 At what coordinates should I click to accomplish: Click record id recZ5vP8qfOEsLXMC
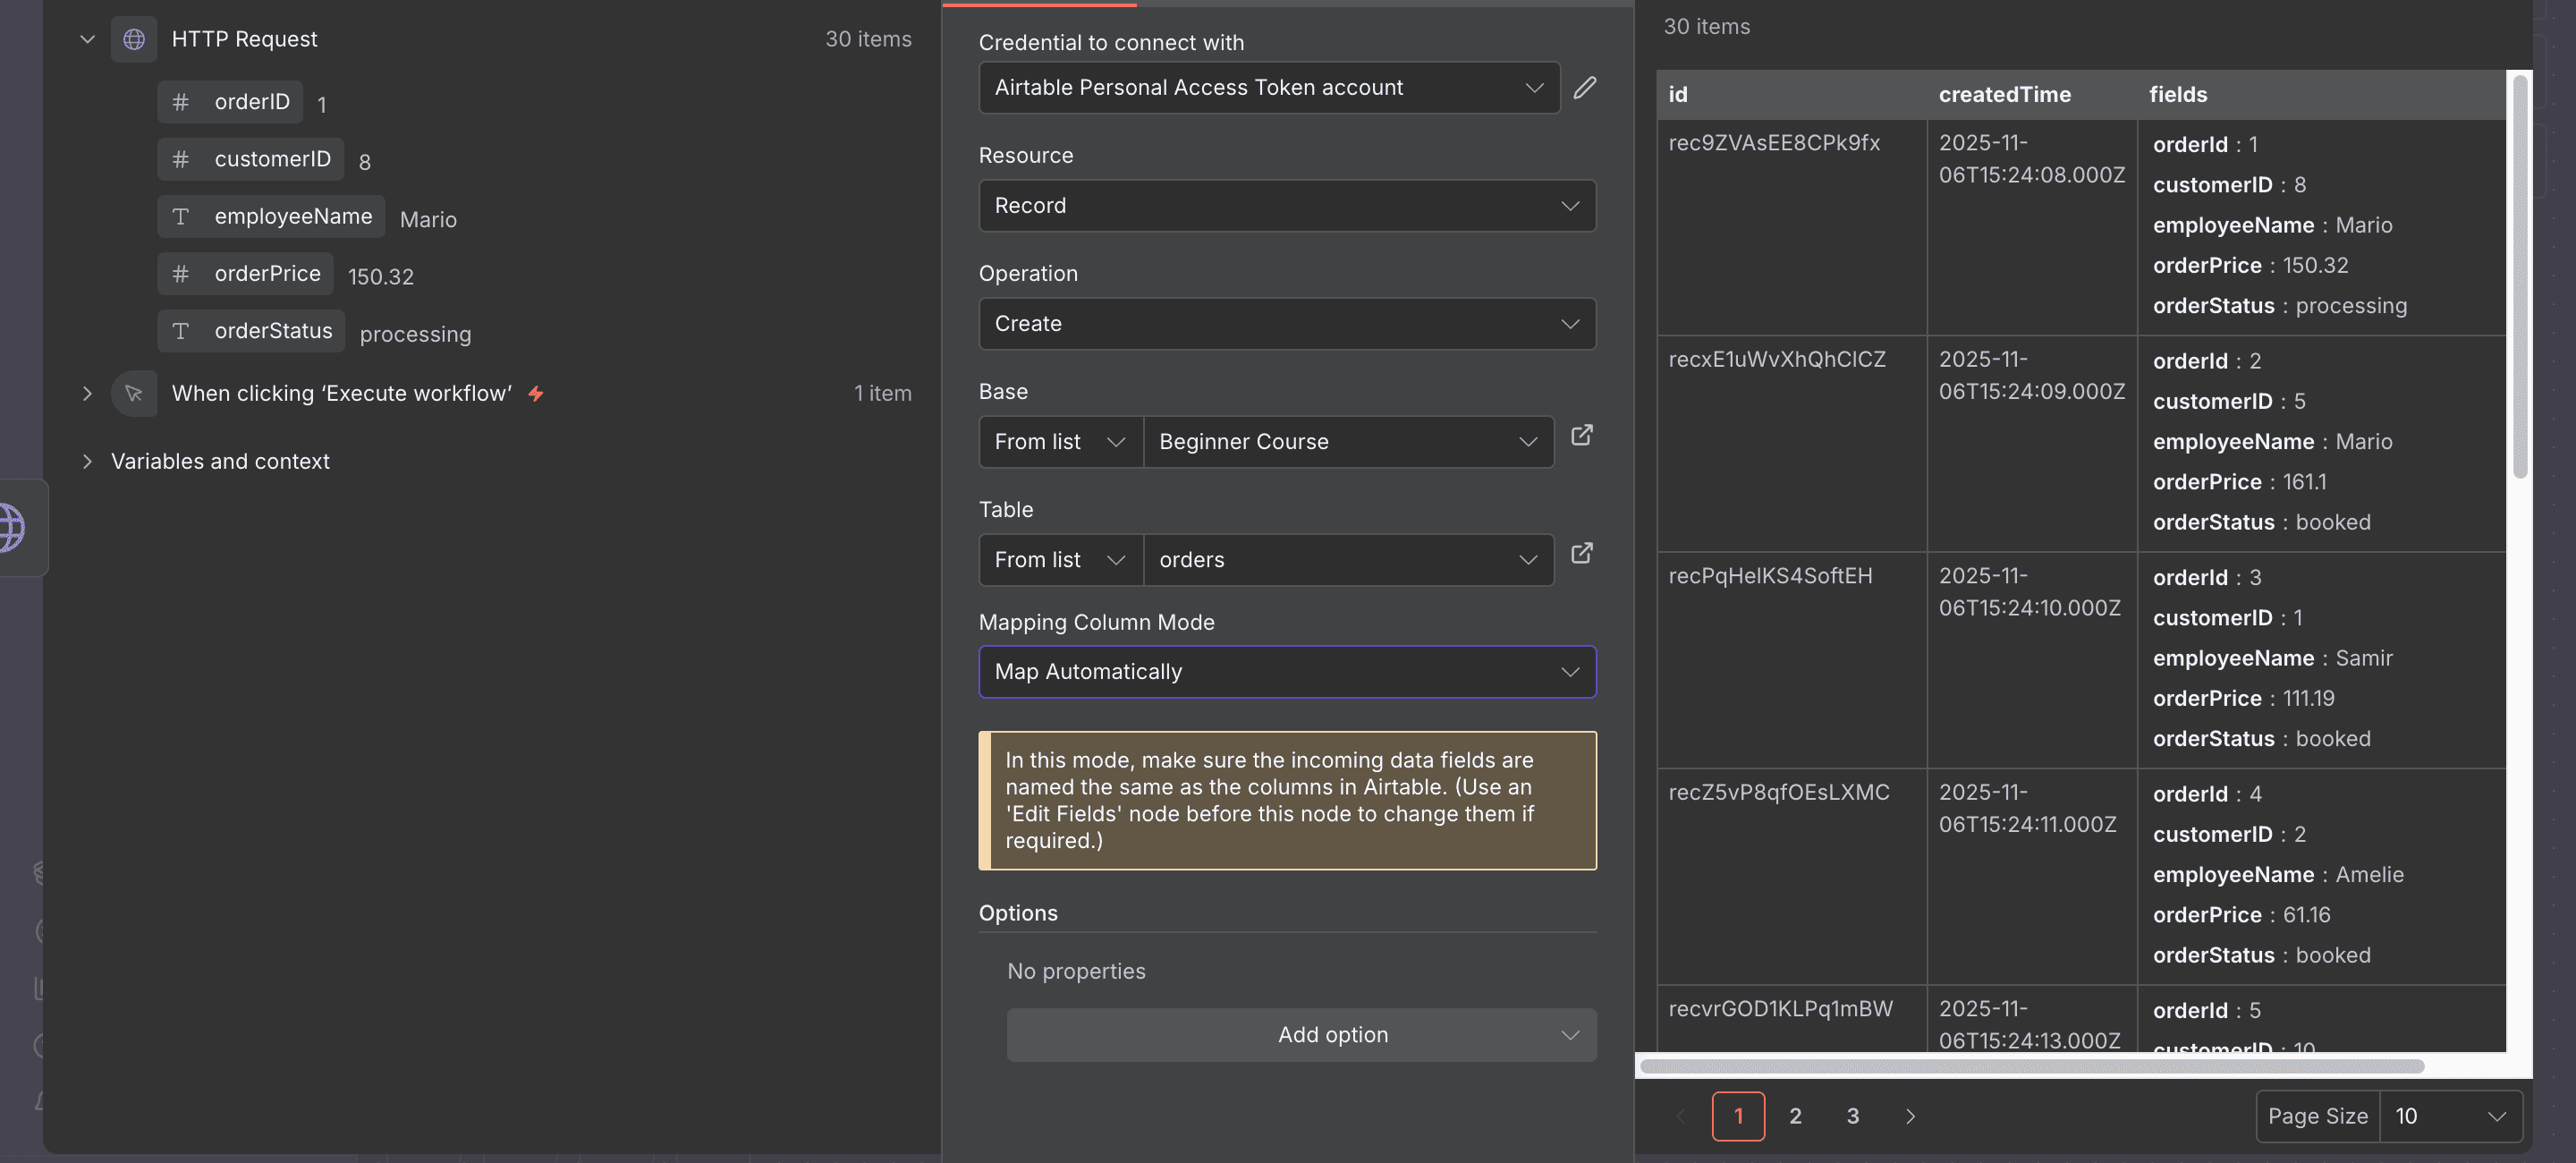[1778, 792]
